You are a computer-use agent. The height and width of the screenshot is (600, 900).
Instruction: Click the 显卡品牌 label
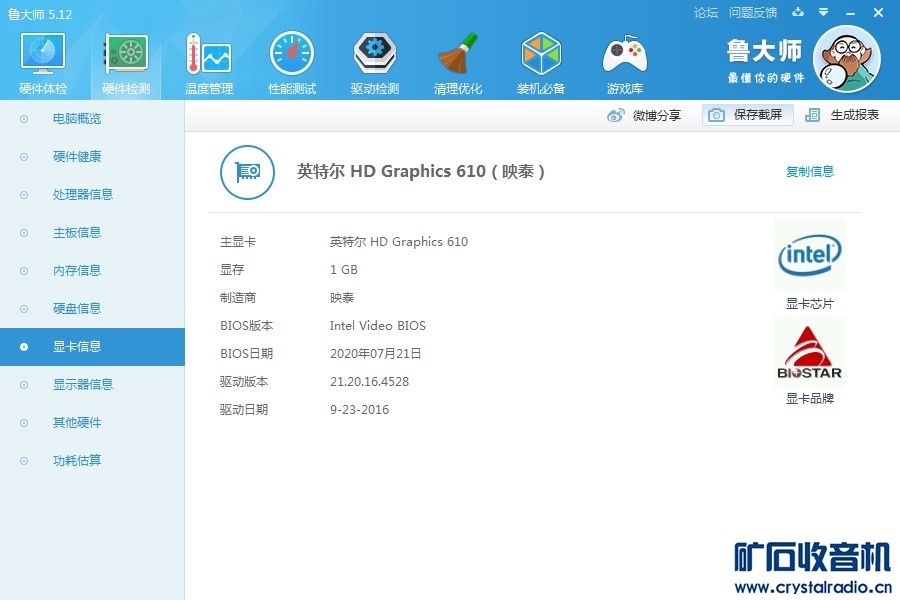pyautogui.click(x=809, y=398)
